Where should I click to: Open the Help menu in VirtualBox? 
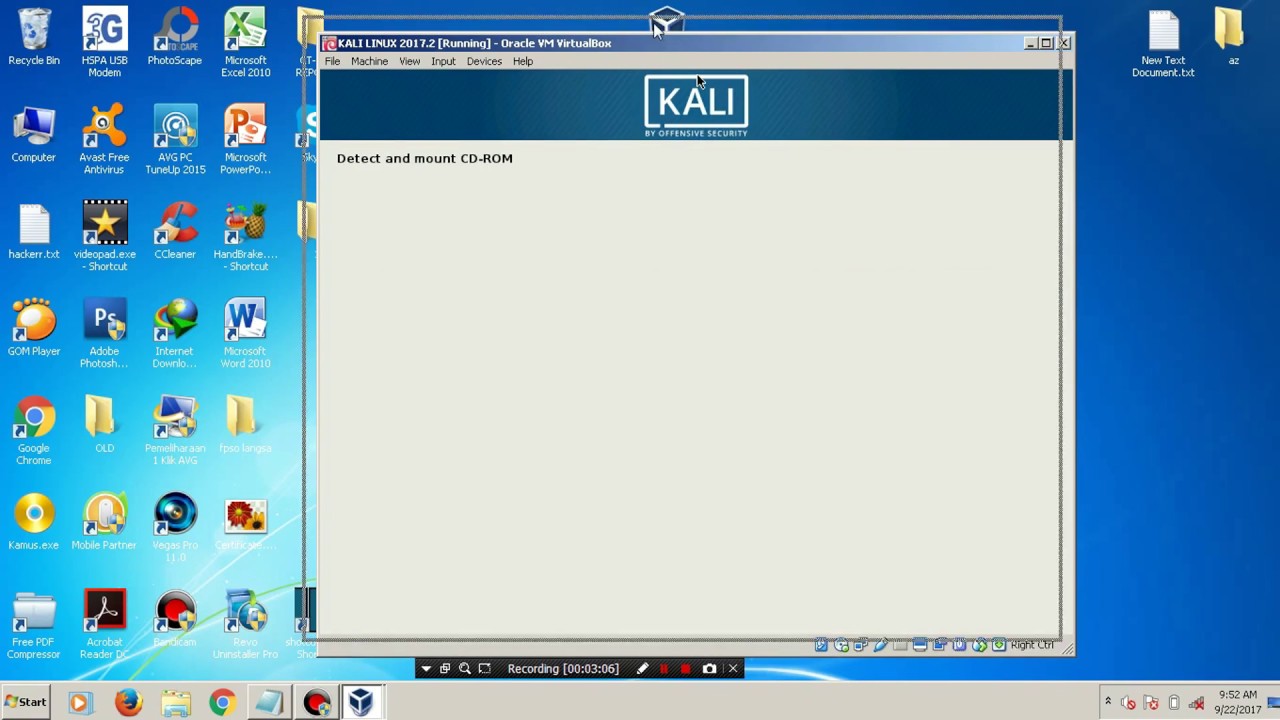(x=523, y=61)
